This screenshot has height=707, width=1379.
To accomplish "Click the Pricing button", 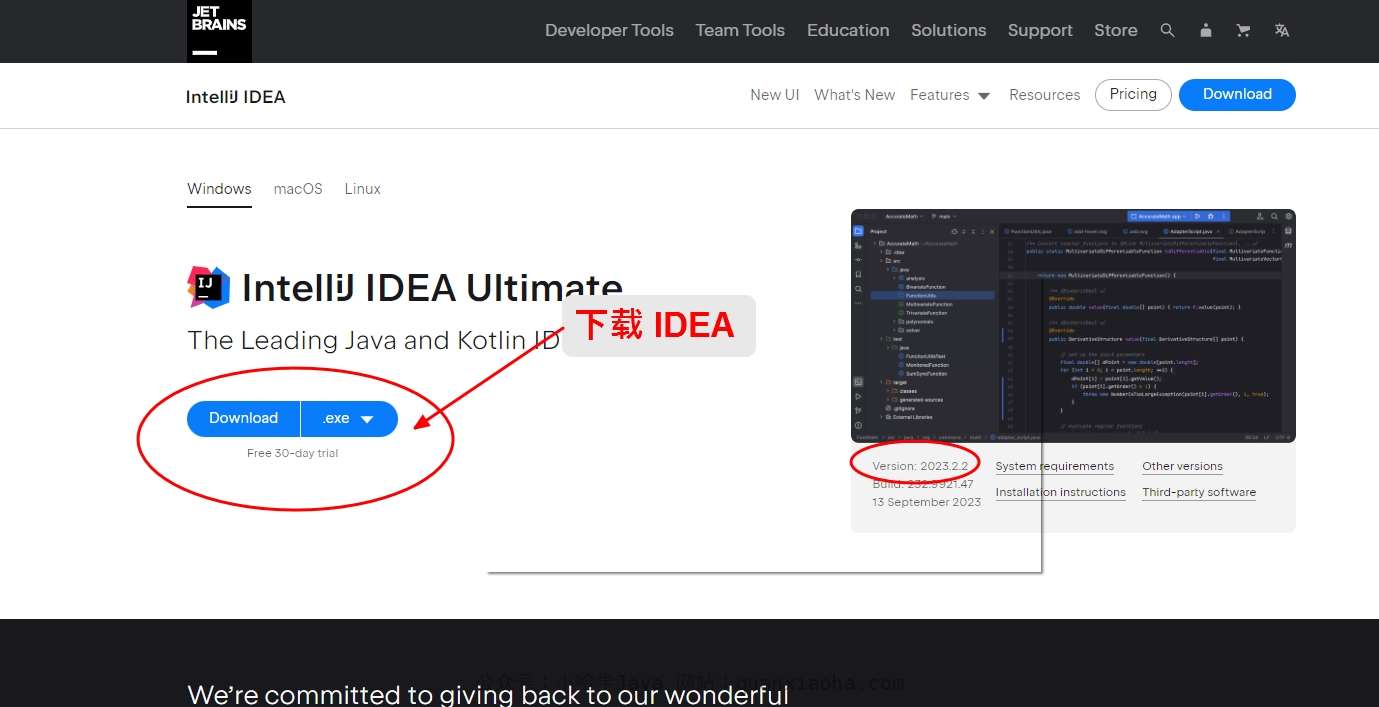I will (x=1133, y=94).
